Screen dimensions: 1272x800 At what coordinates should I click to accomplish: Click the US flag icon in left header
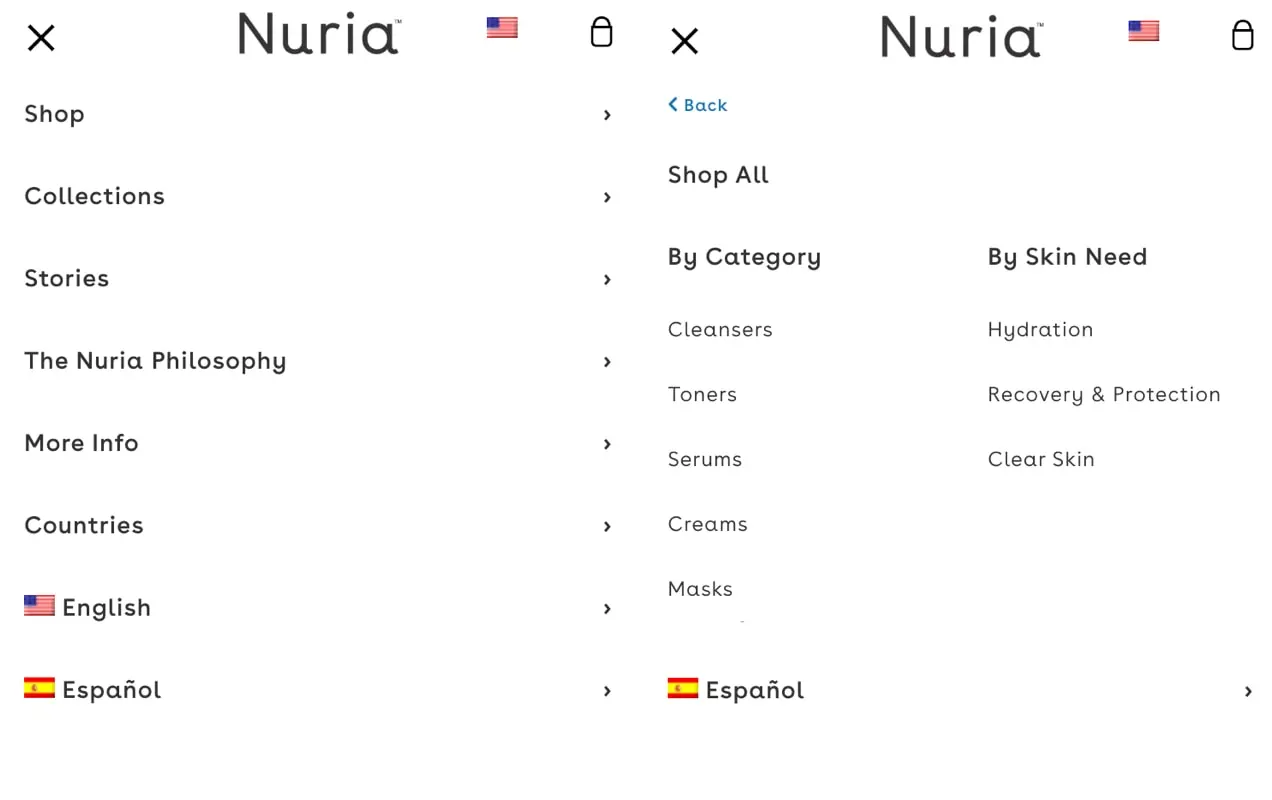point(502,28)
